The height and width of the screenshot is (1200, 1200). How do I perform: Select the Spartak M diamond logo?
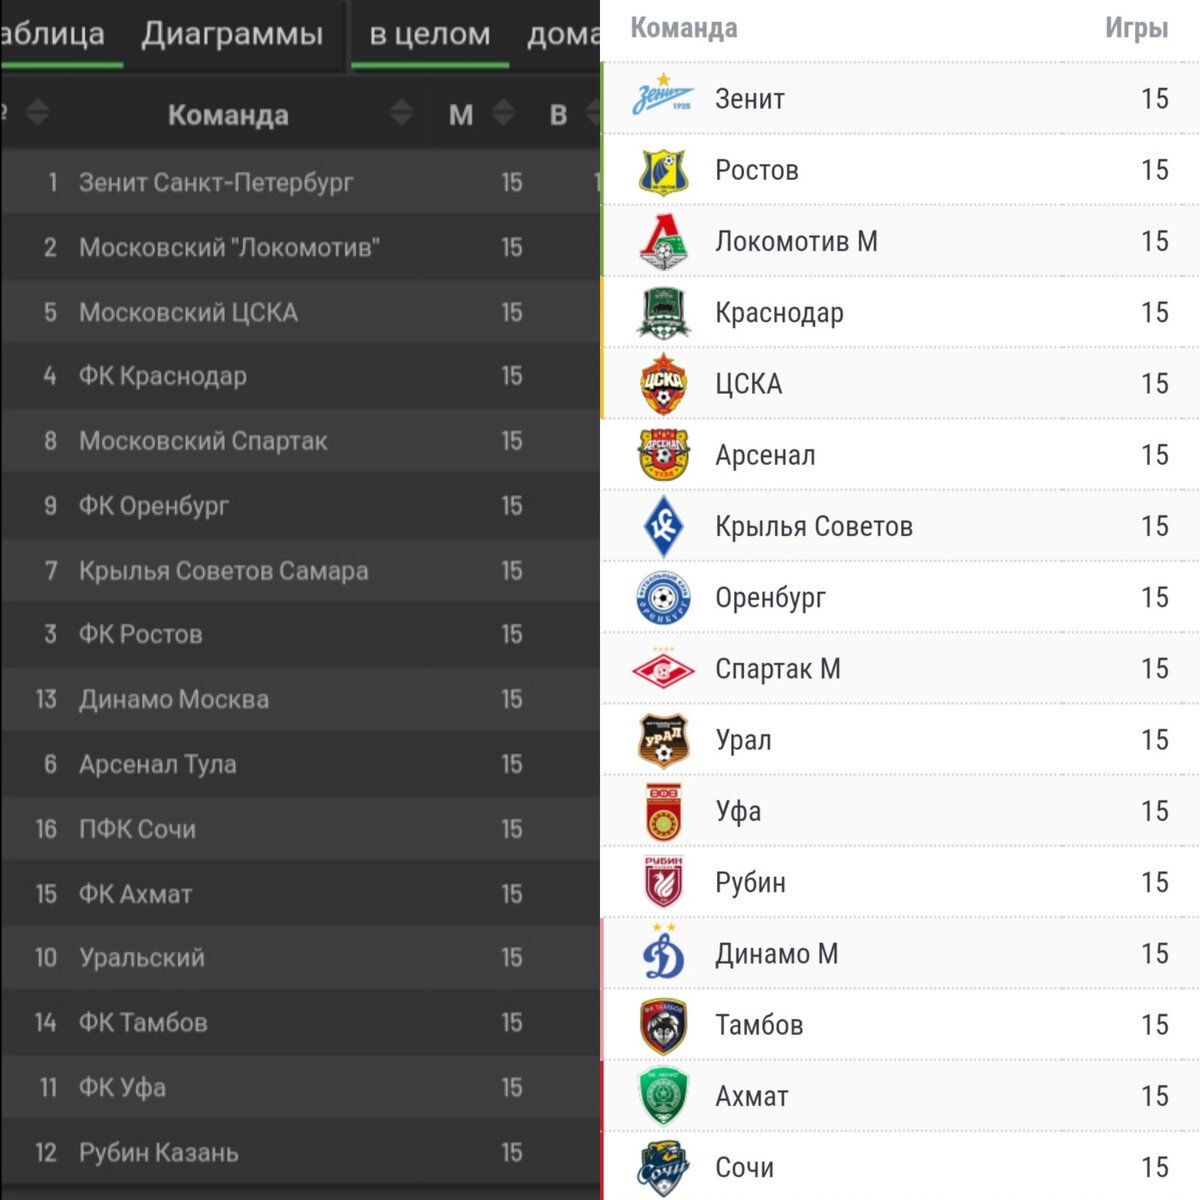663,669
